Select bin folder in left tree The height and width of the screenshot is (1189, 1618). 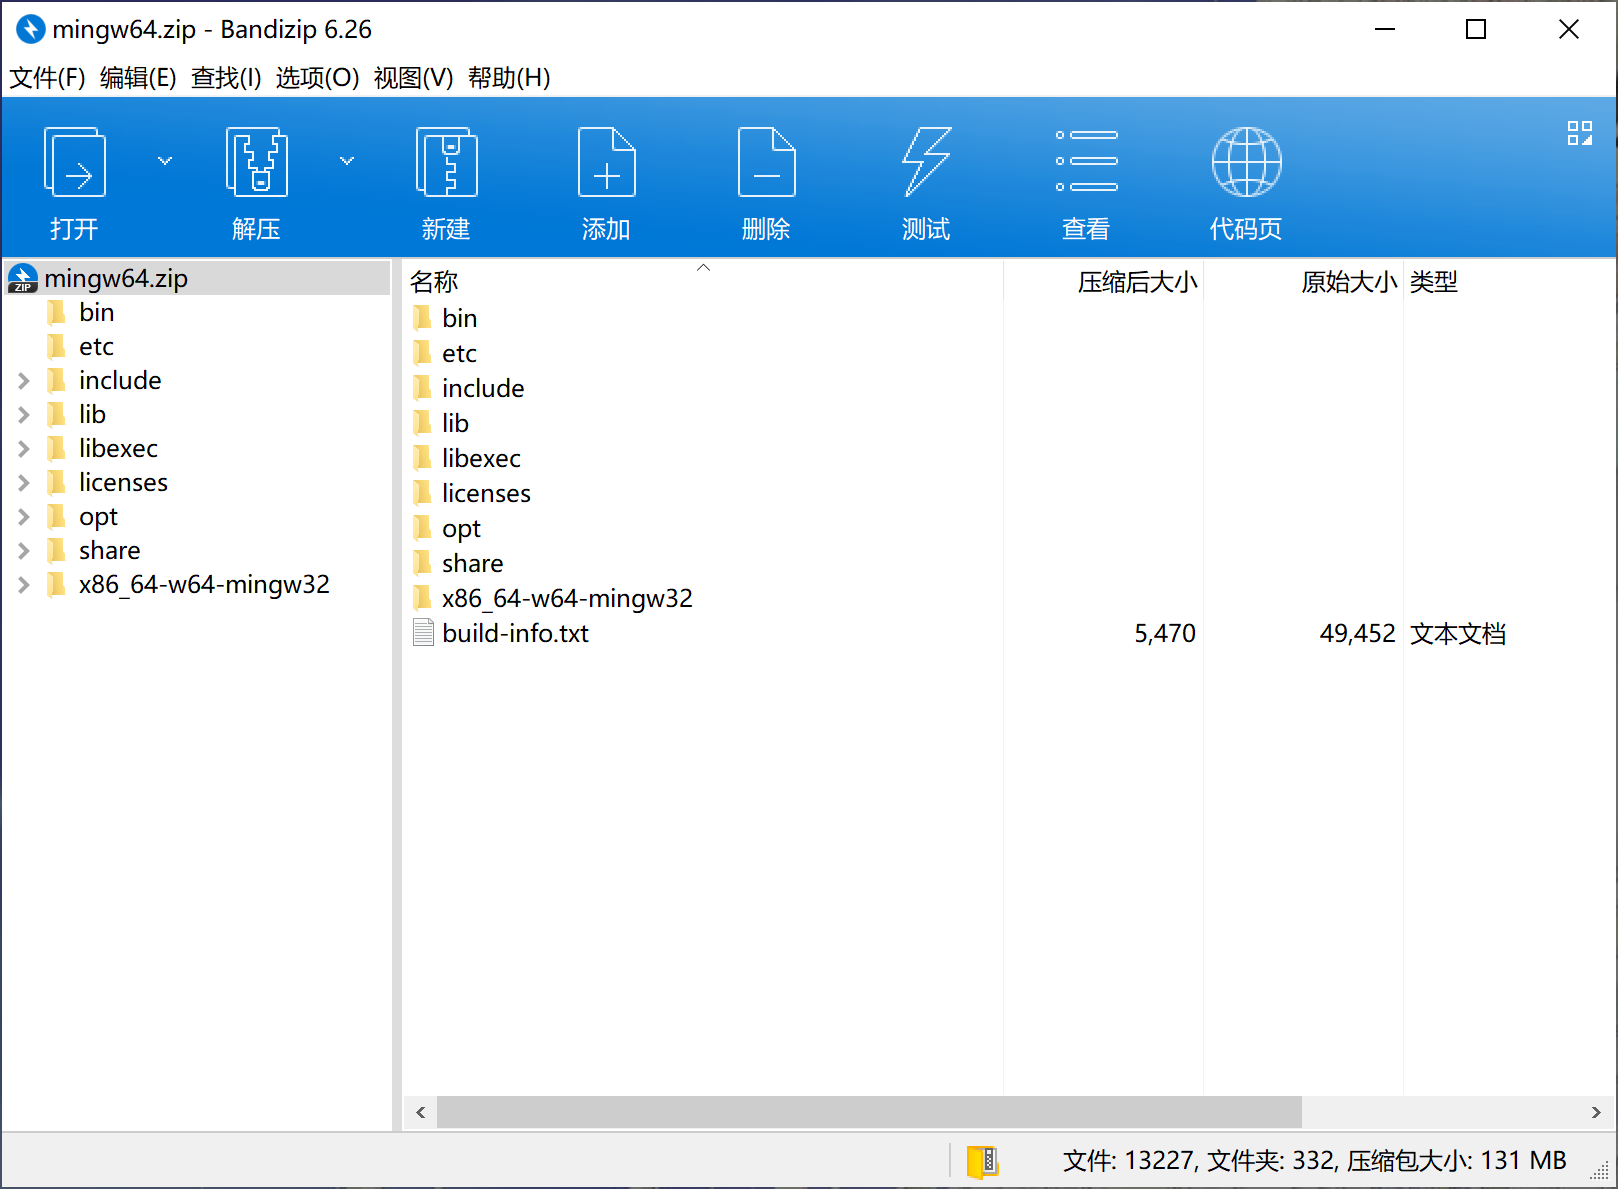tap(97, 313)
